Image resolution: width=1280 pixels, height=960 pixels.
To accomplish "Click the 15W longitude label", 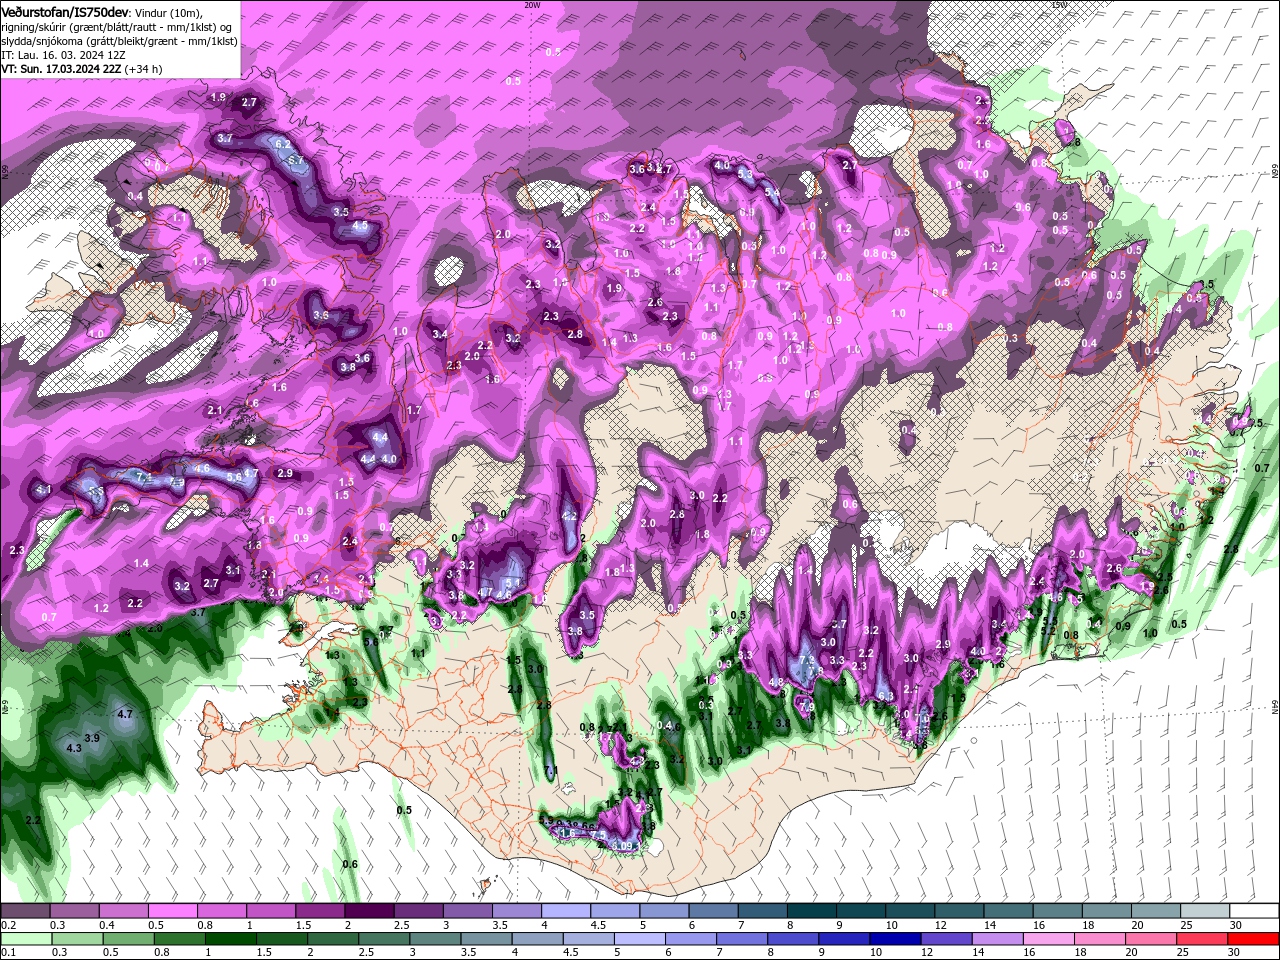I will pyautogui.click(x=1059, y=5).
